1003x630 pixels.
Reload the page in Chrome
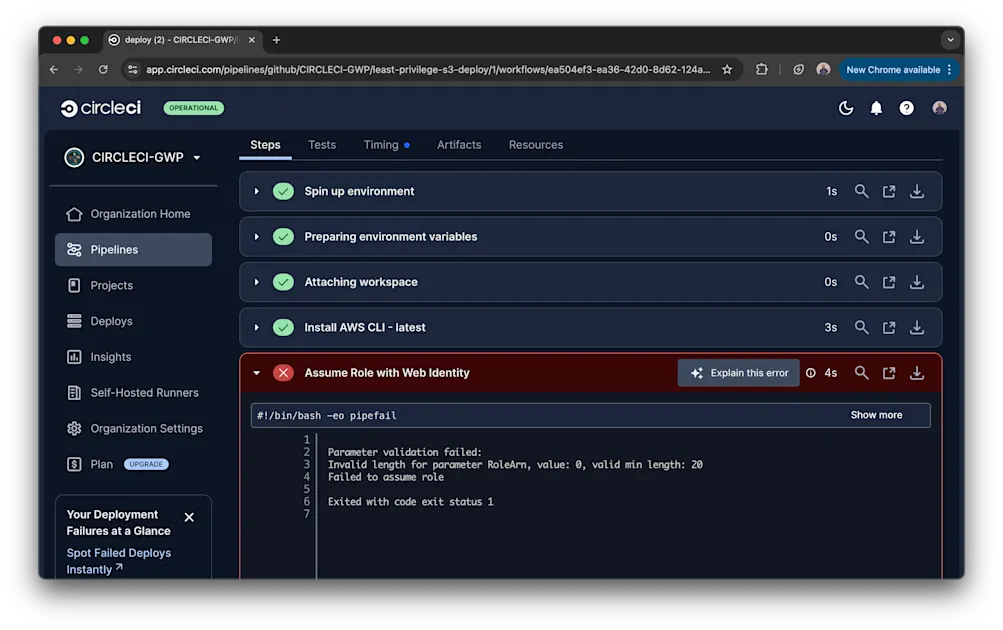point(103,69)
